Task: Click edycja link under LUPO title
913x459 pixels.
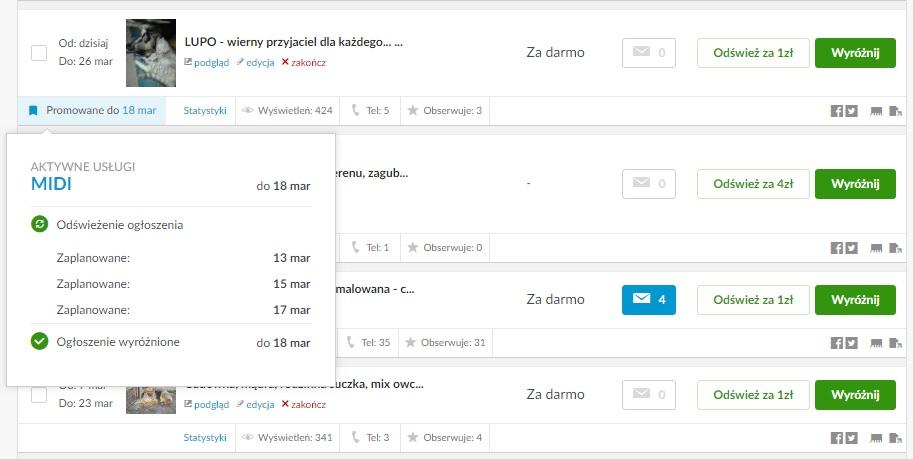Action: pyautogui.click(x=255, y=63)
